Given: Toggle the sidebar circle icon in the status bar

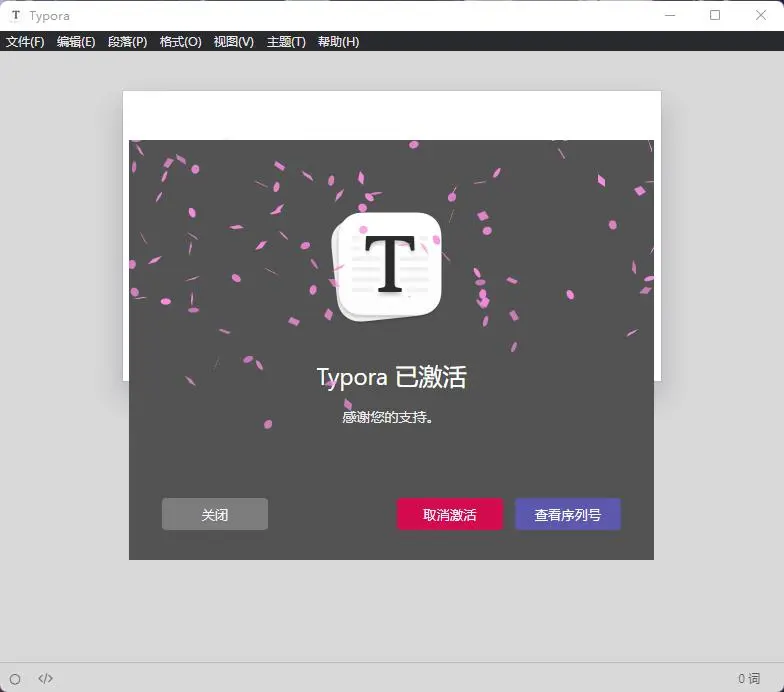Looking at the screenshot, I should click(15, 679).
